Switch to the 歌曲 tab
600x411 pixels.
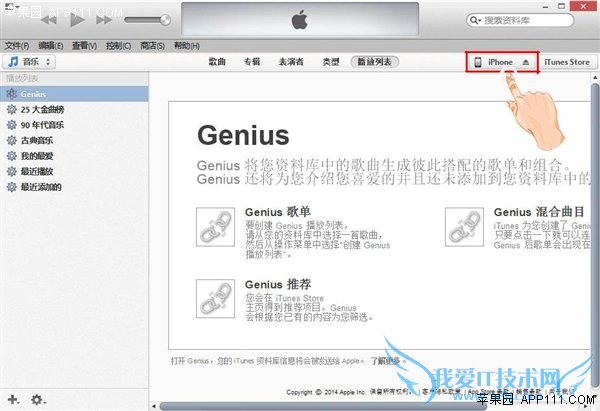pos(217,62)
